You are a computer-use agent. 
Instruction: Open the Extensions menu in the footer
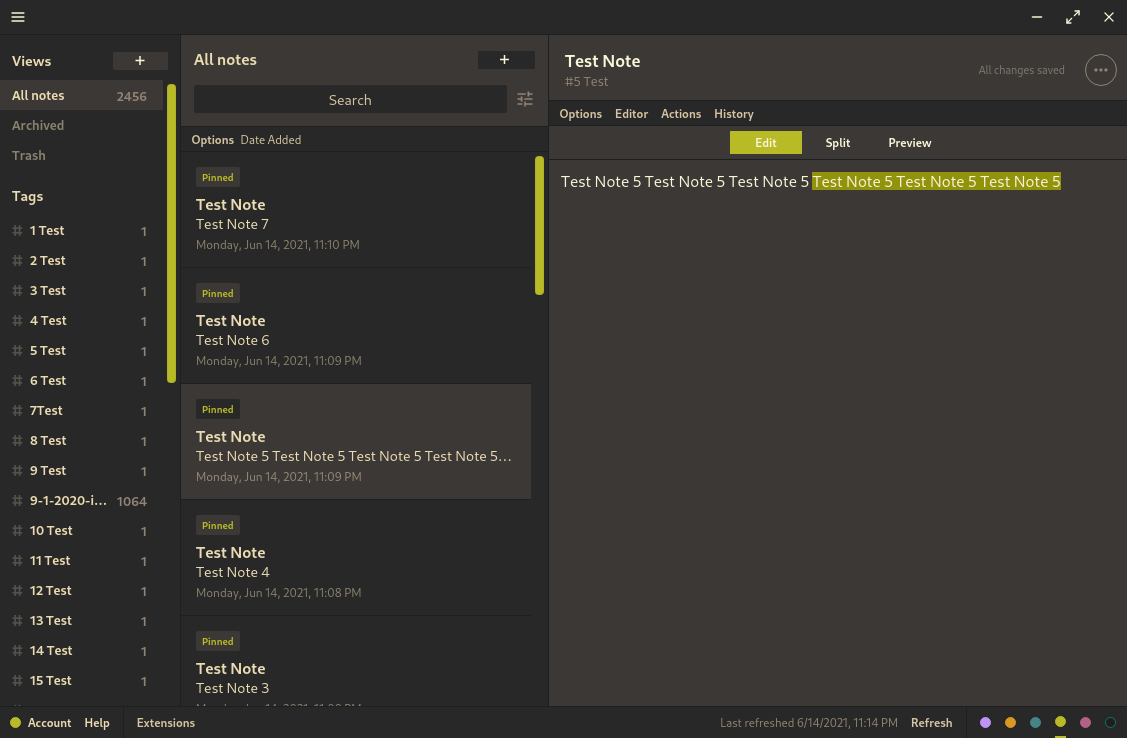[x=166, y=723]
